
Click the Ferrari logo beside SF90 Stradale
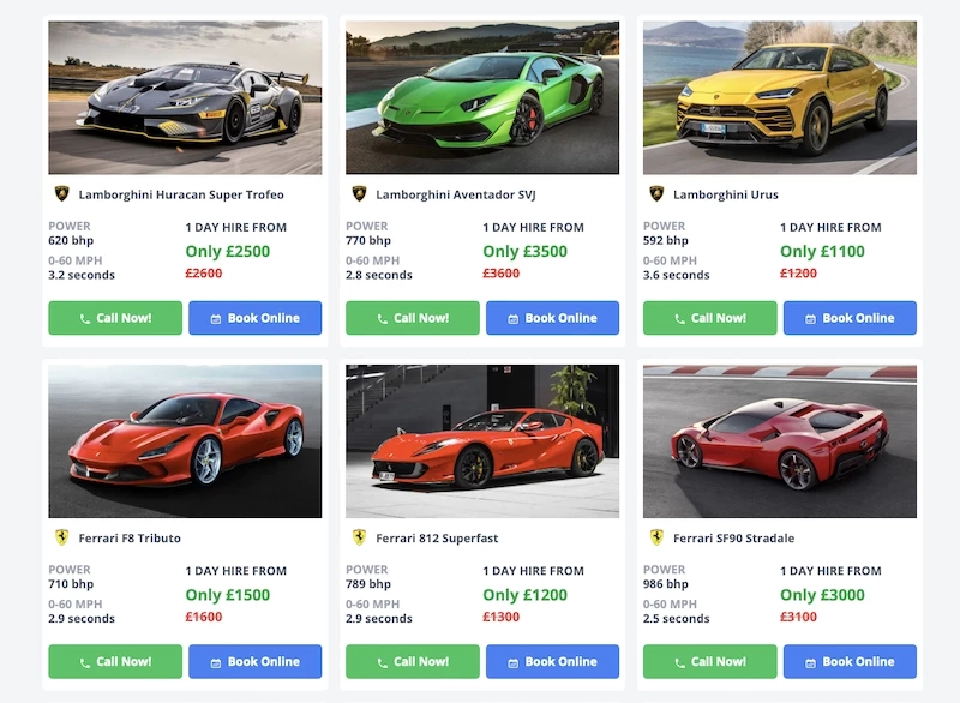point(656,538)
